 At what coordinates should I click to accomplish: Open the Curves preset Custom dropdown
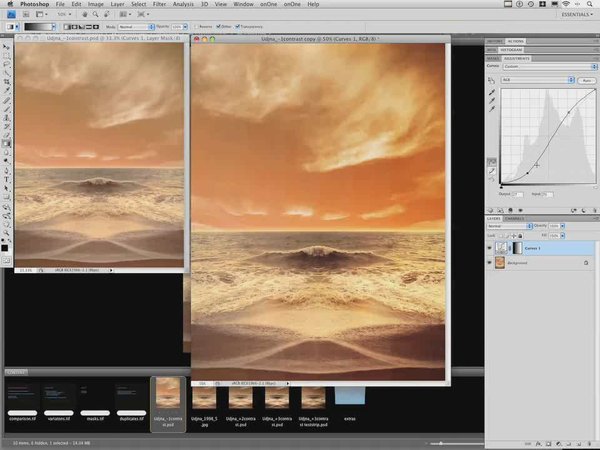538,66
